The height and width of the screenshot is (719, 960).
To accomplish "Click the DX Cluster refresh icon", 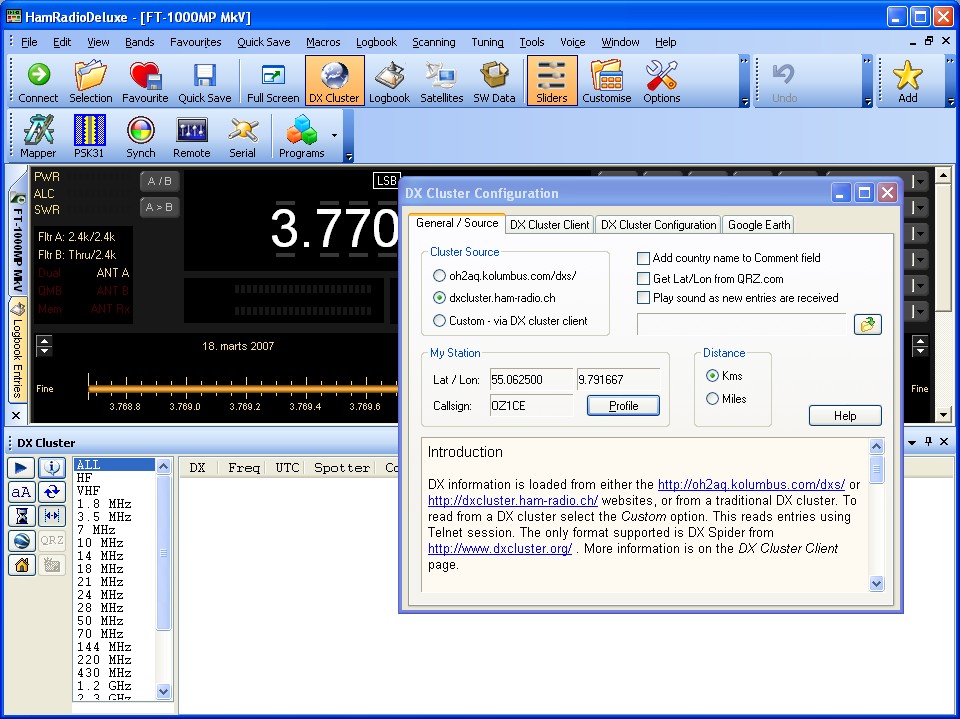I will point(52,492).
